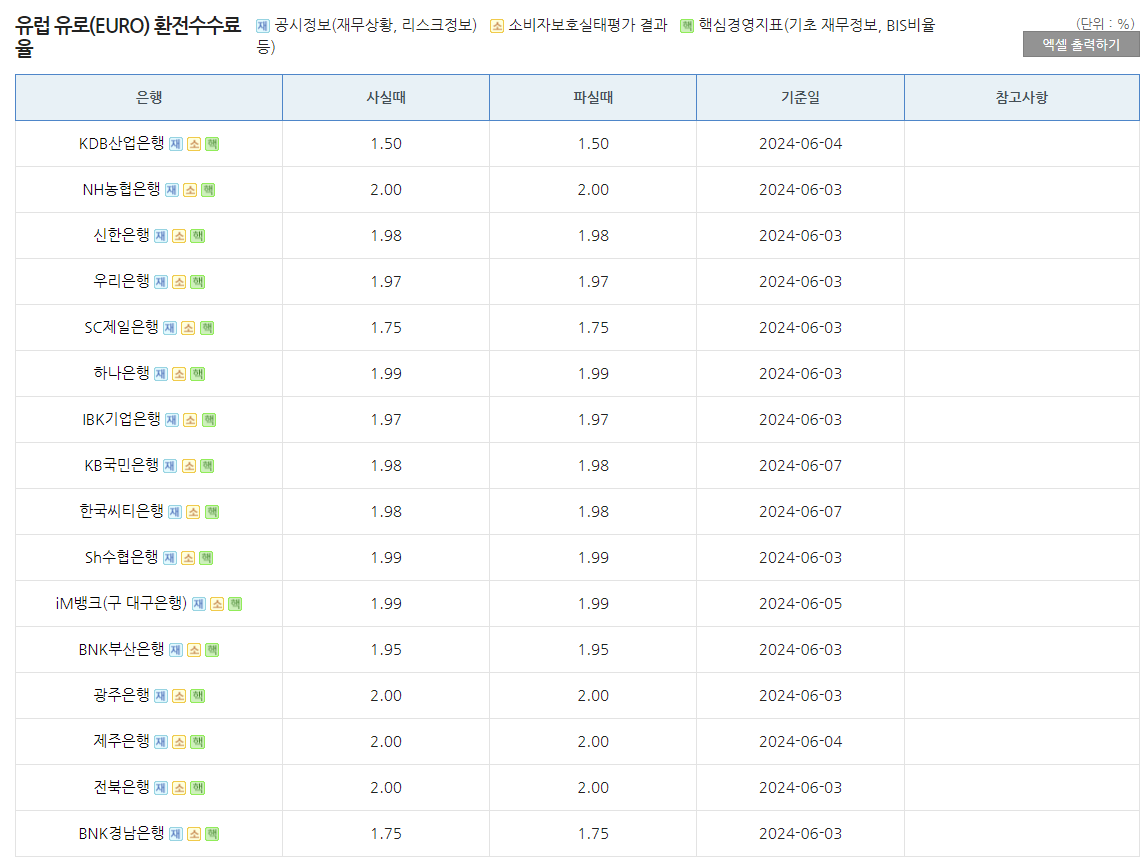Click the 소 icon beside 제주은행
1147x867 pixels.
178,741
